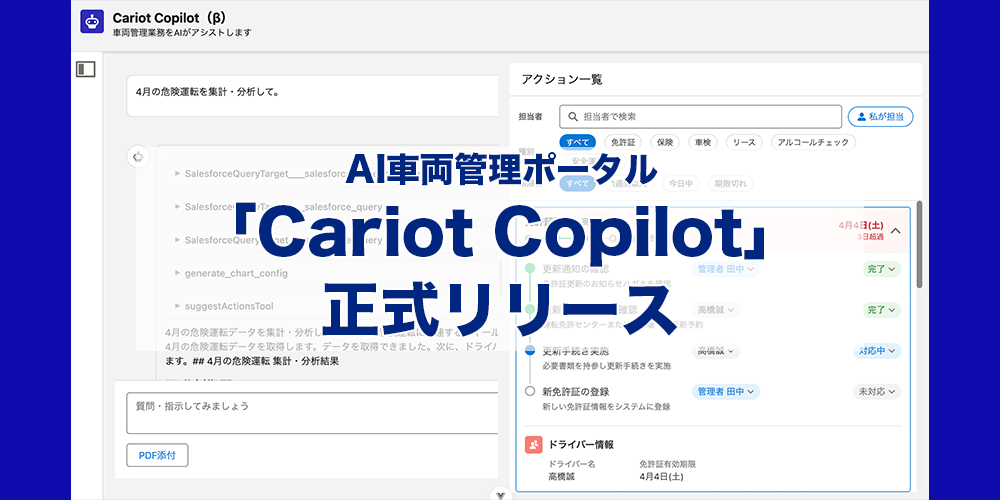Click the magnifier icon in 担当者で検索
The height and width of the screenshot is (500, 1000).
pyautogui.click(x=573, y=117)
